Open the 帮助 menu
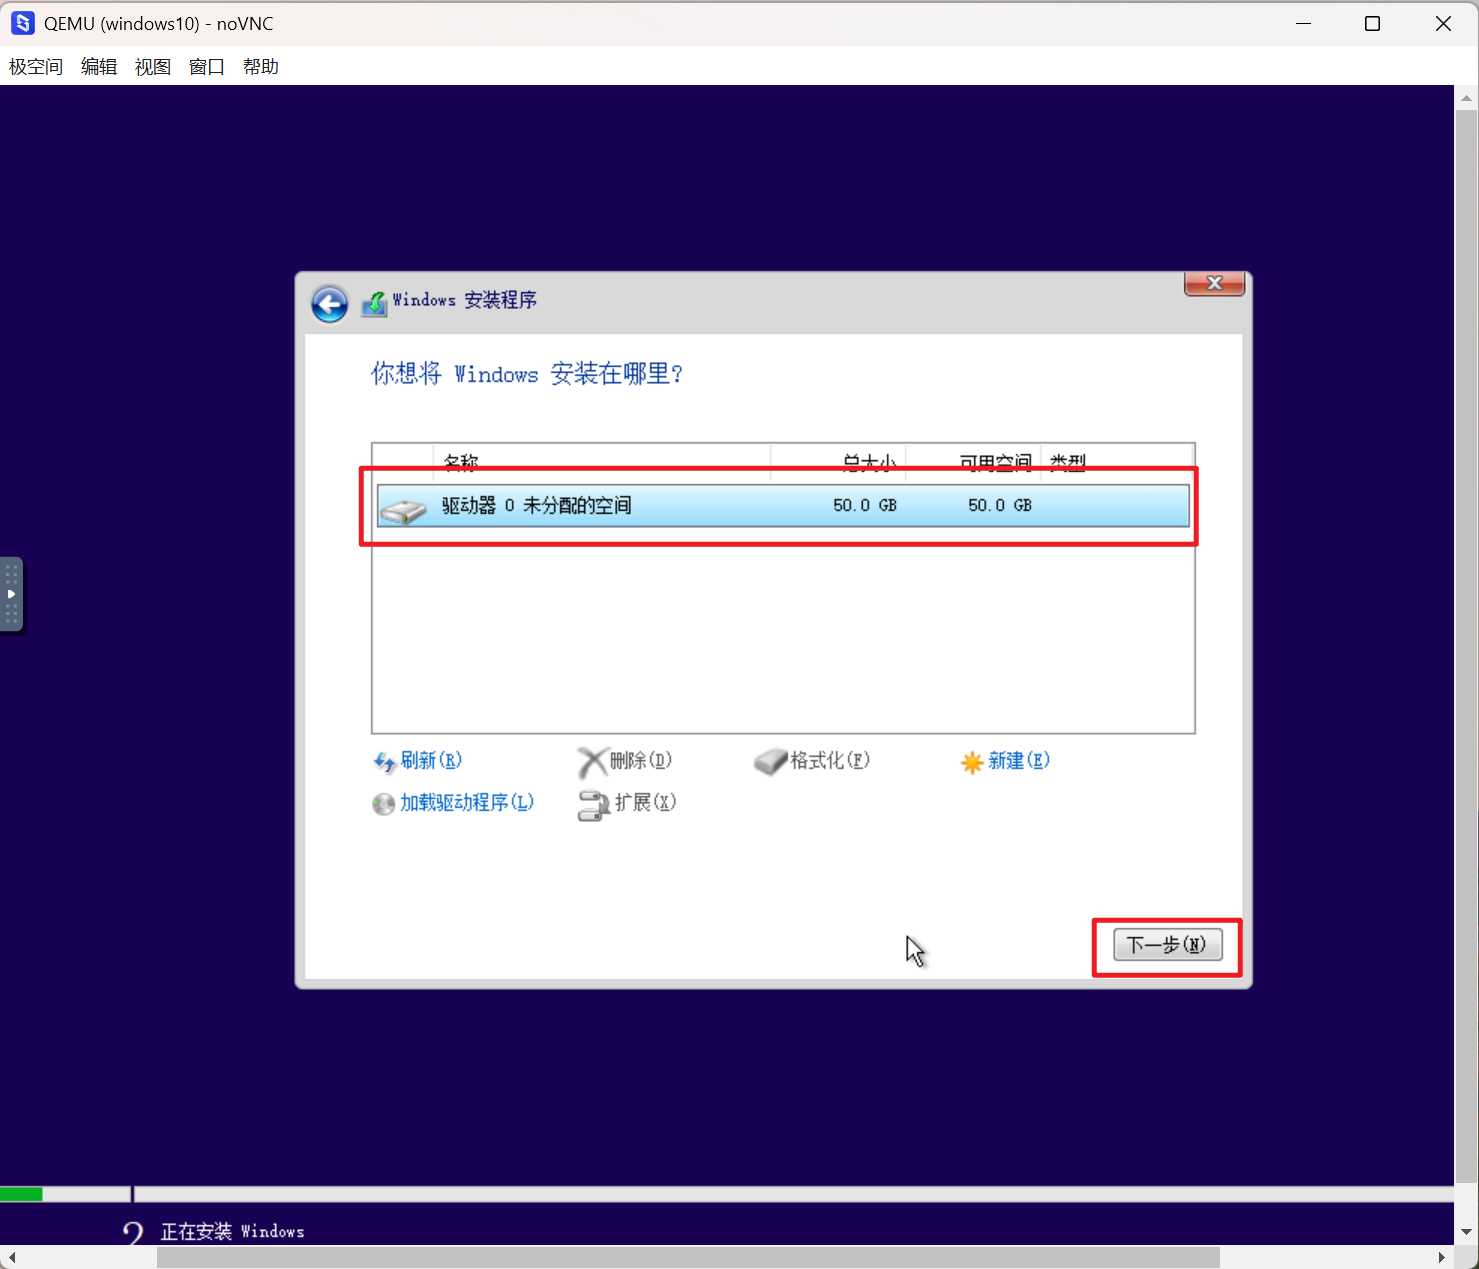 point(261,67)
